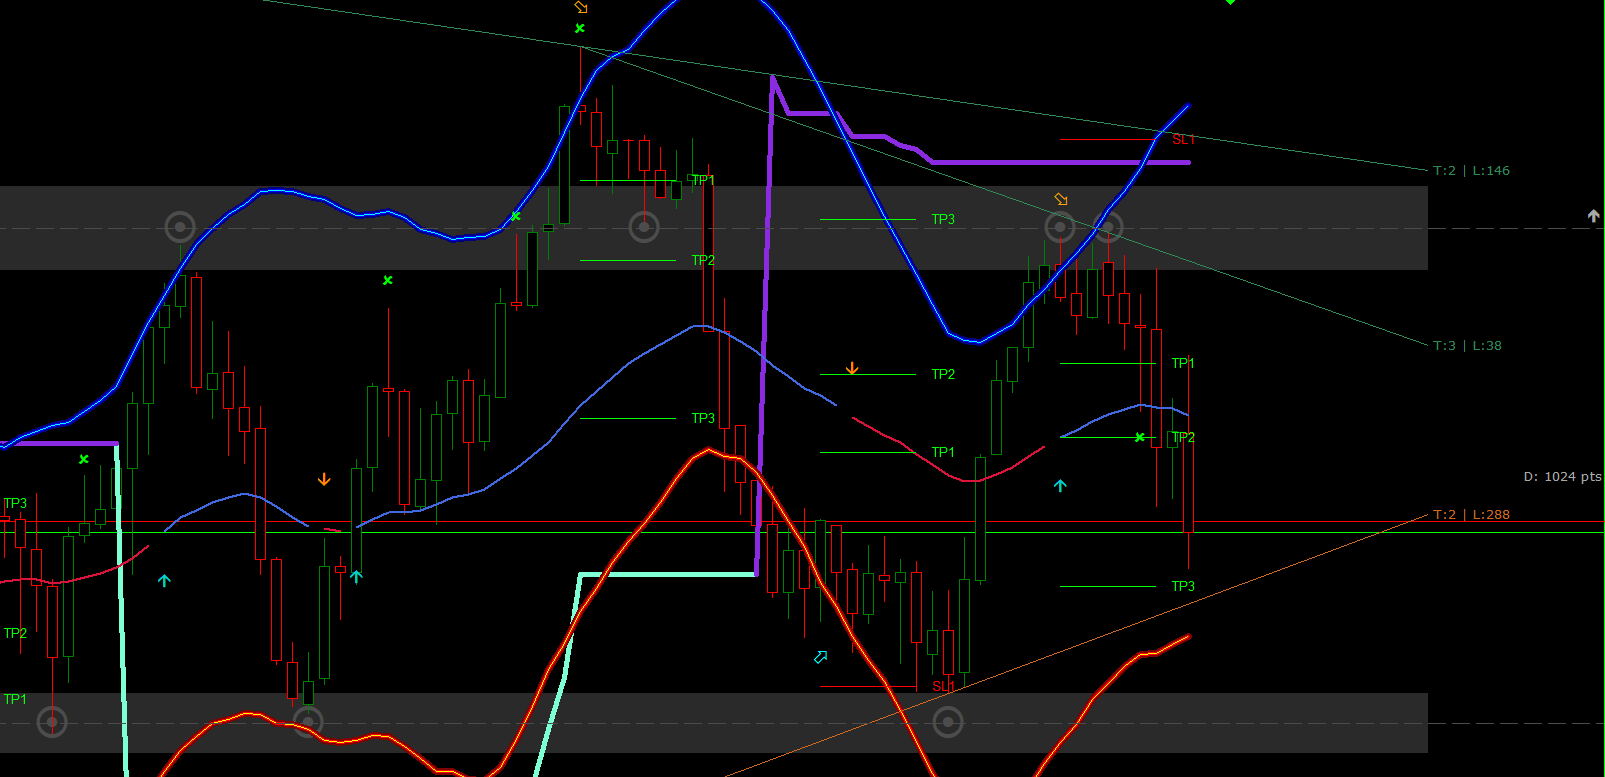Click the gray up arrow at the right edge

coord(1593,215)
